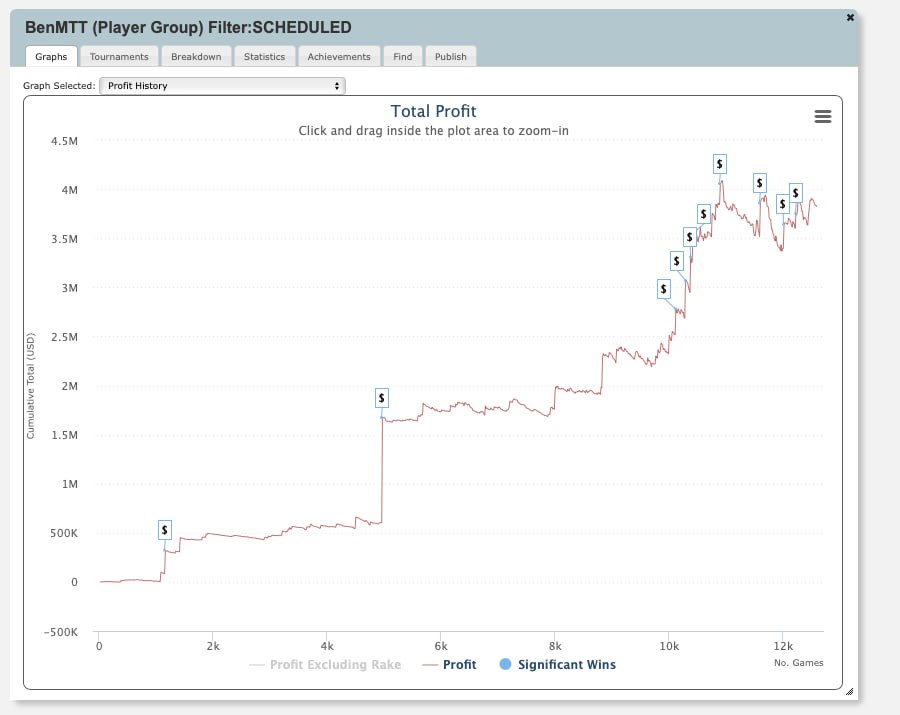900x715 pixels.
Task: Open the Breakdown tab
Action: (196, 57)
